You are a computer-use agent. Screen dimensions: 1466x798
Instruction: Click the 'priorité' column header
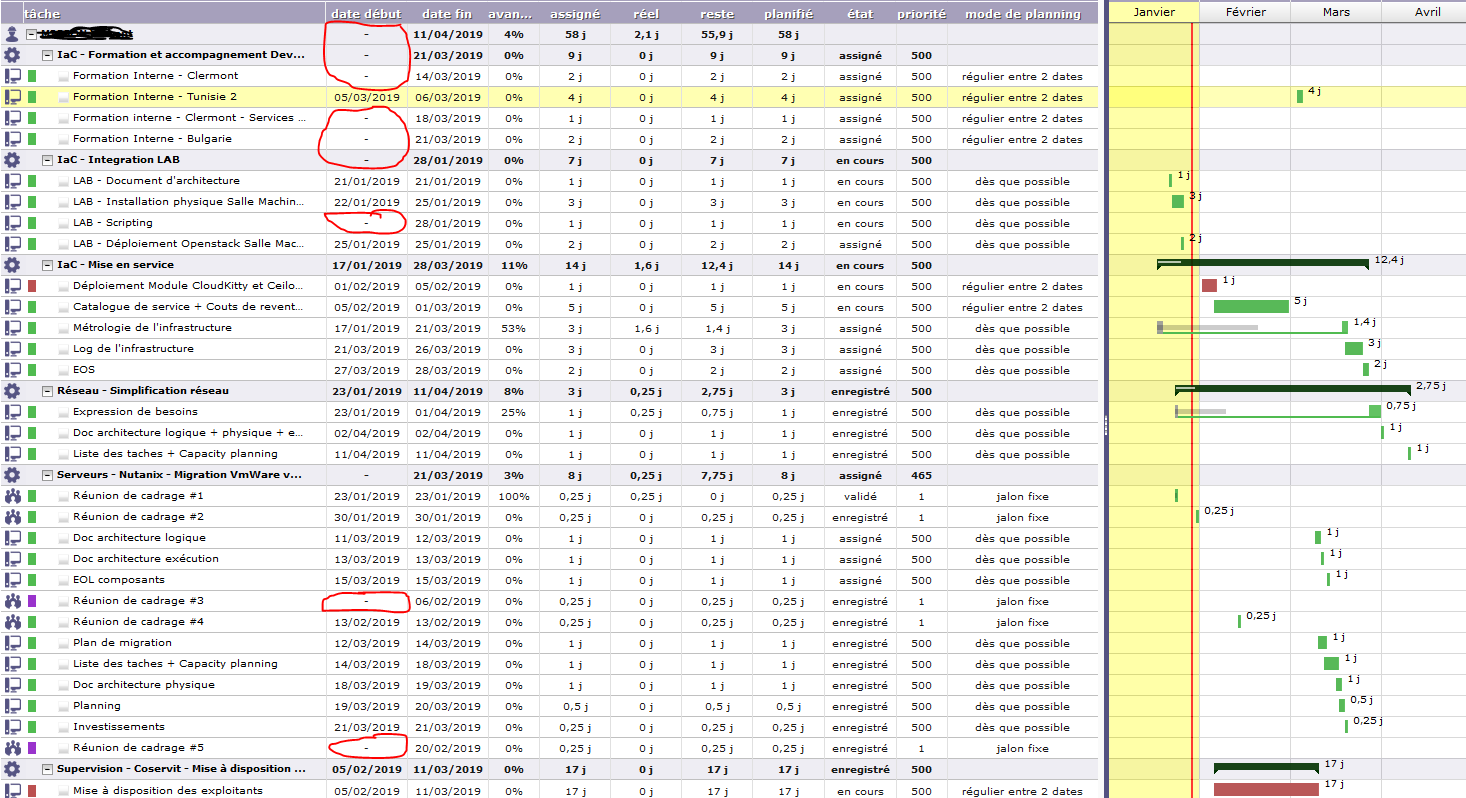click(921, 14)
